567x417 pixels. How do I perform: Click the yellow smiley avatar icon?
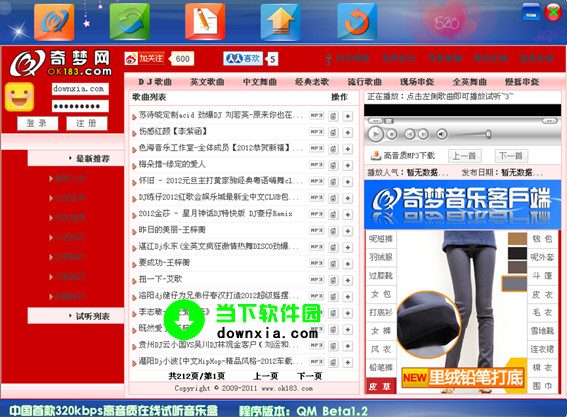tap(20, 97)
